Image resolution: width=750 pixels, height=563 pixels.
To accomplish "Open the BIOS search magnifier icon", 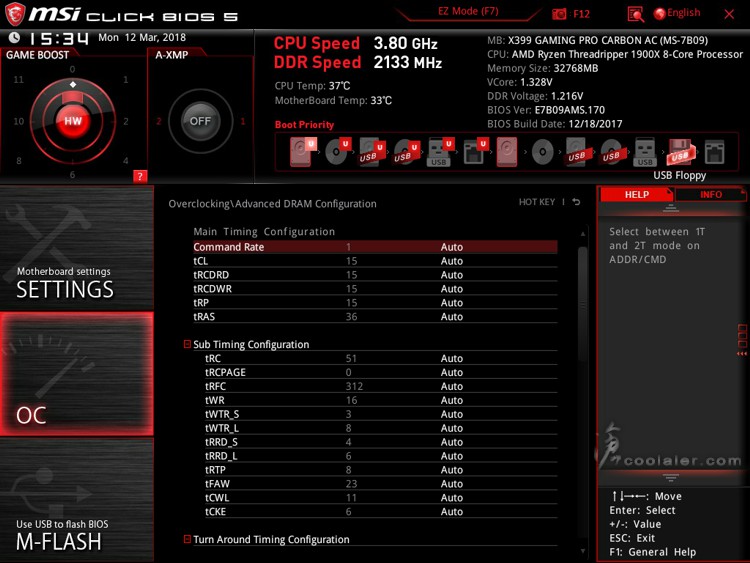I will (x=635, y=14).
